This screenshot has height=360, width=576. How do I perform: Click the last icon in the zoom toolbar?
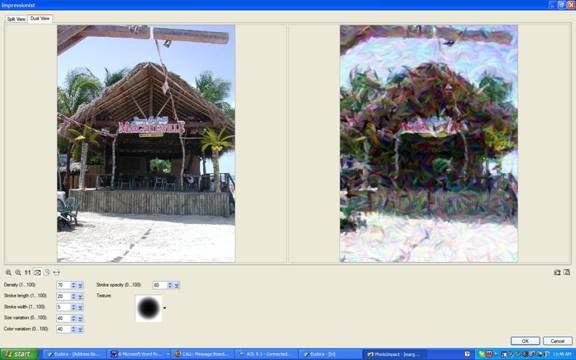[56, 273]
